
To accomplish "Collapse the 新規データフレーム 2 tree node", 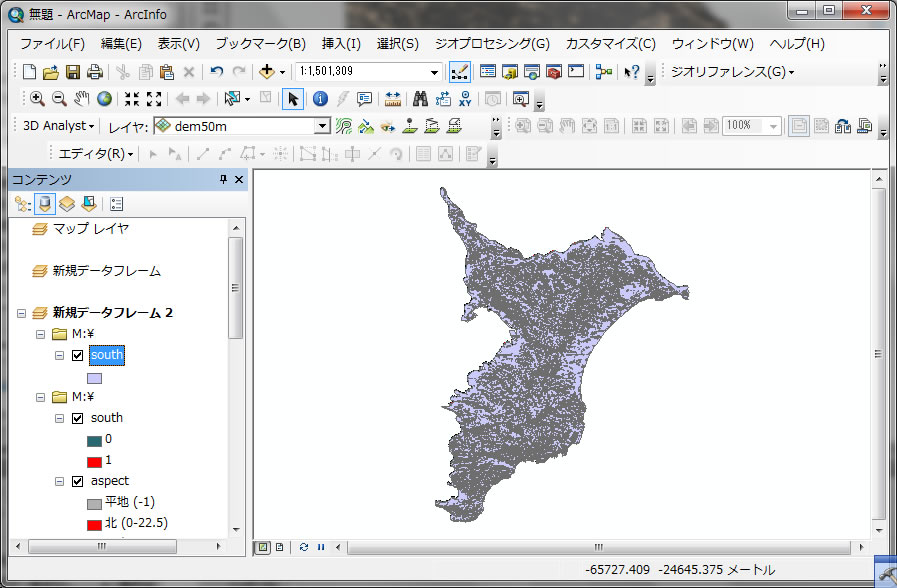I will pos(21,313).
